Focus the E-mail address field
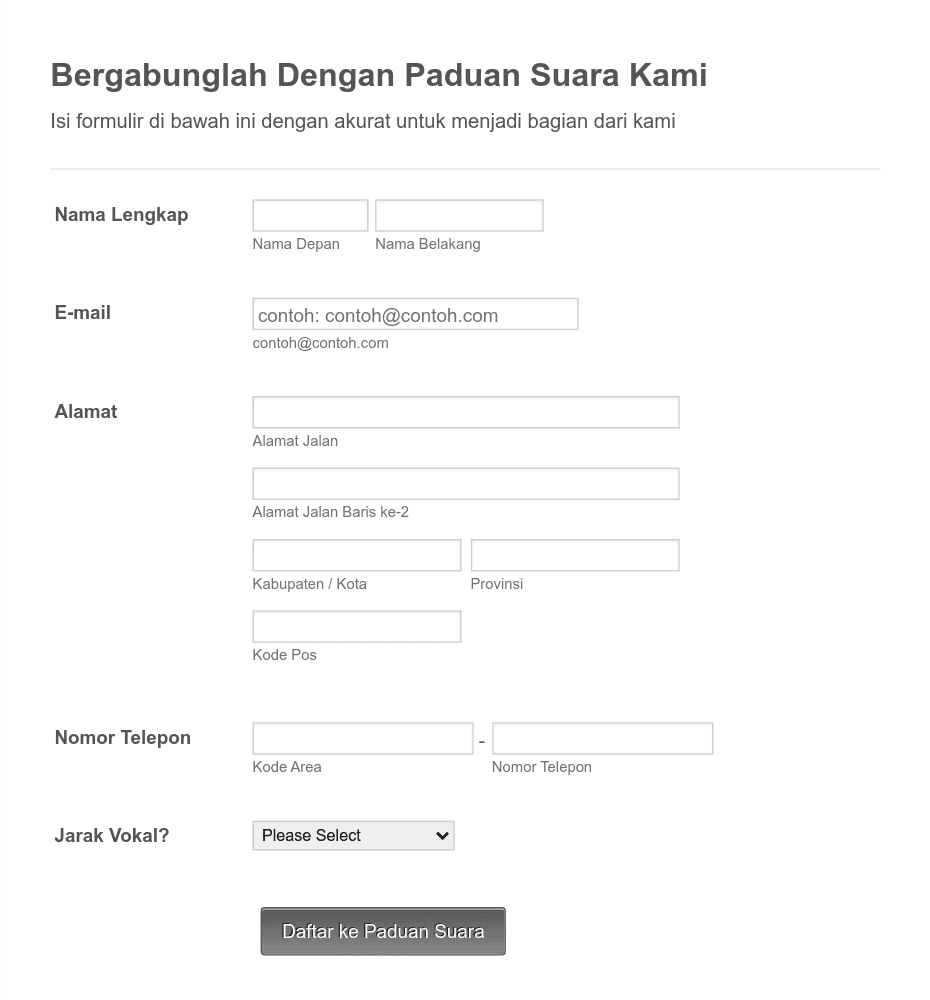Screen dimensions: 930x1000 tap(415, 314)
